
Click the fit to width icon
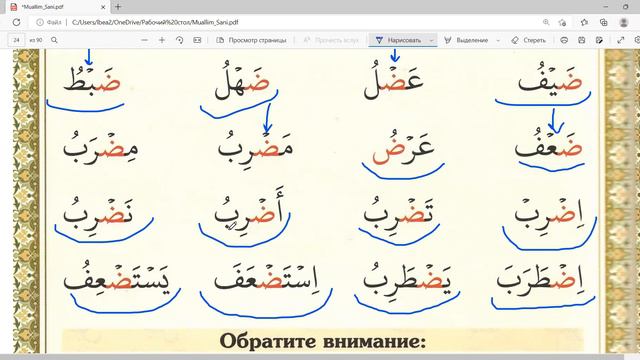click(x=197, y=40)
